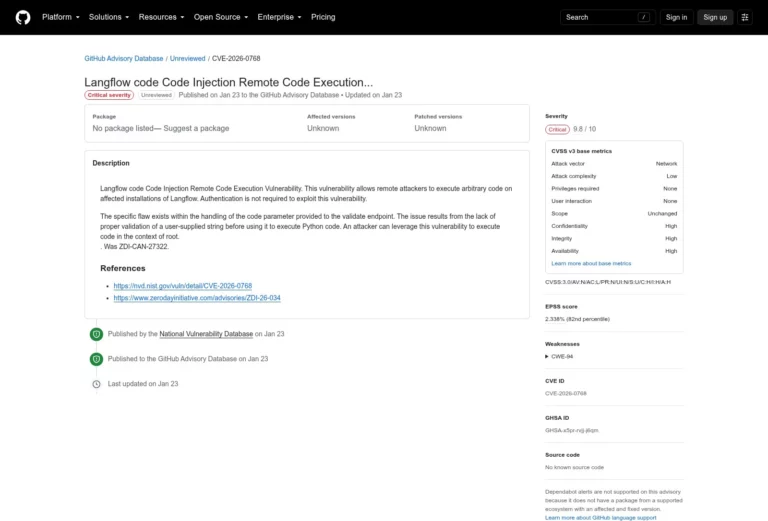
Task: Open the GitHub logo home link
Action: (x=23, y=17)
